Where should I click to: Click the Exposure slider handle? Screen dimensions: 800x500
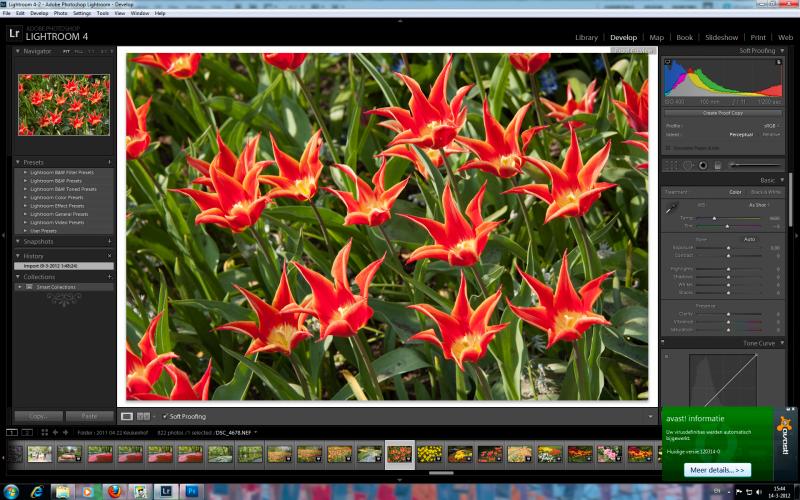[728, 248]
